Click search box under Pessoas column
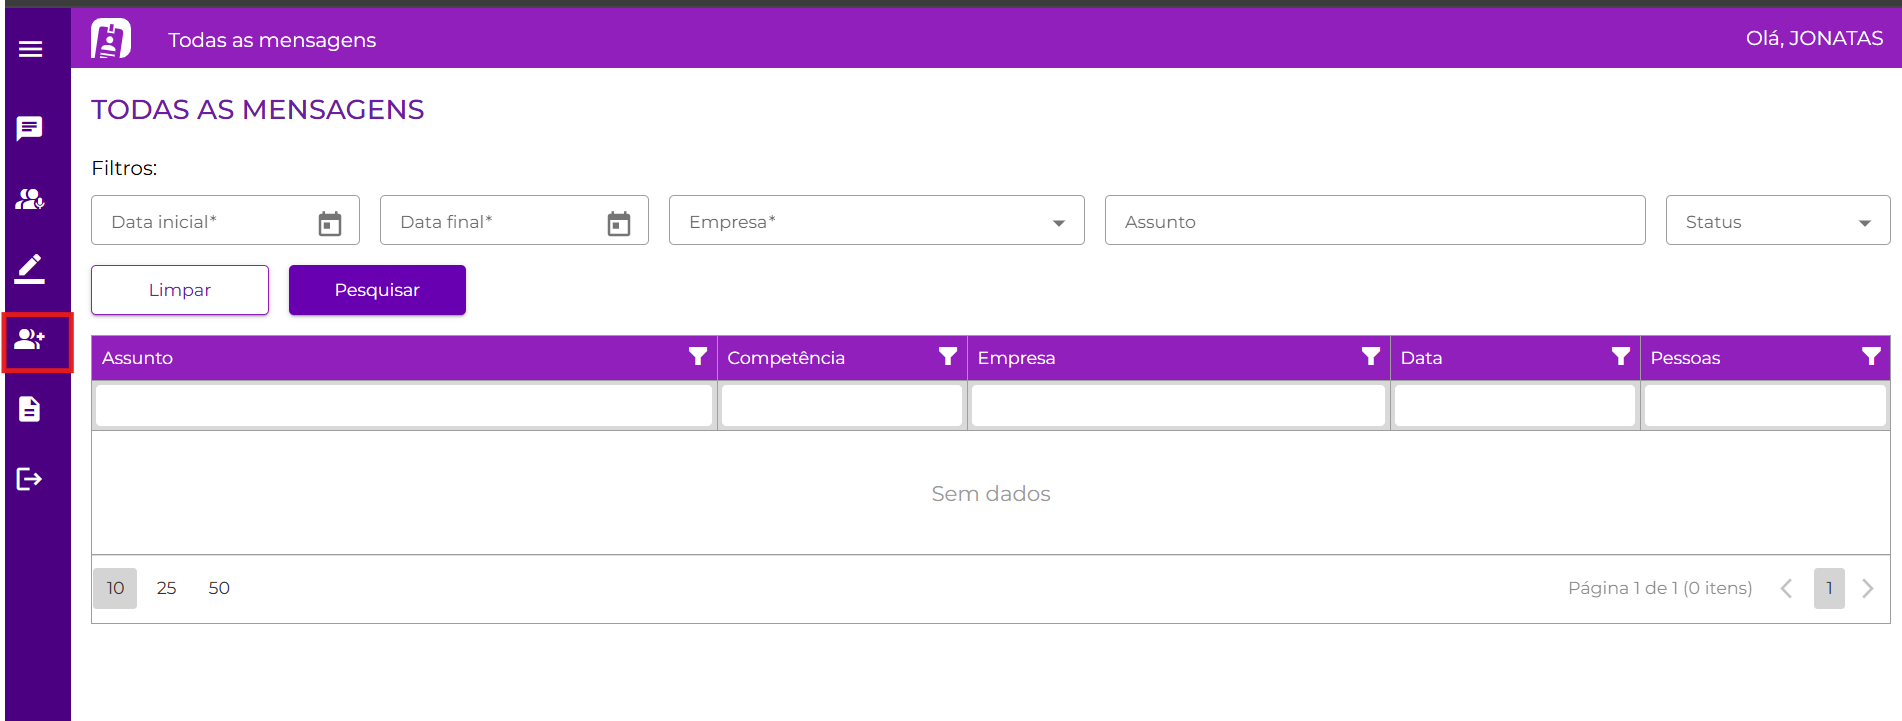 [x=1765, y=406]
